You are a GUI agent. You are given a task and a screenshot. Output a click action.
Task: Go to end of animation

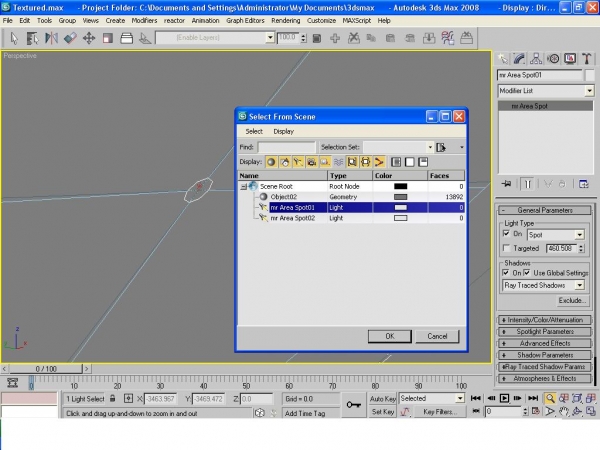click(x=533, y=399)
